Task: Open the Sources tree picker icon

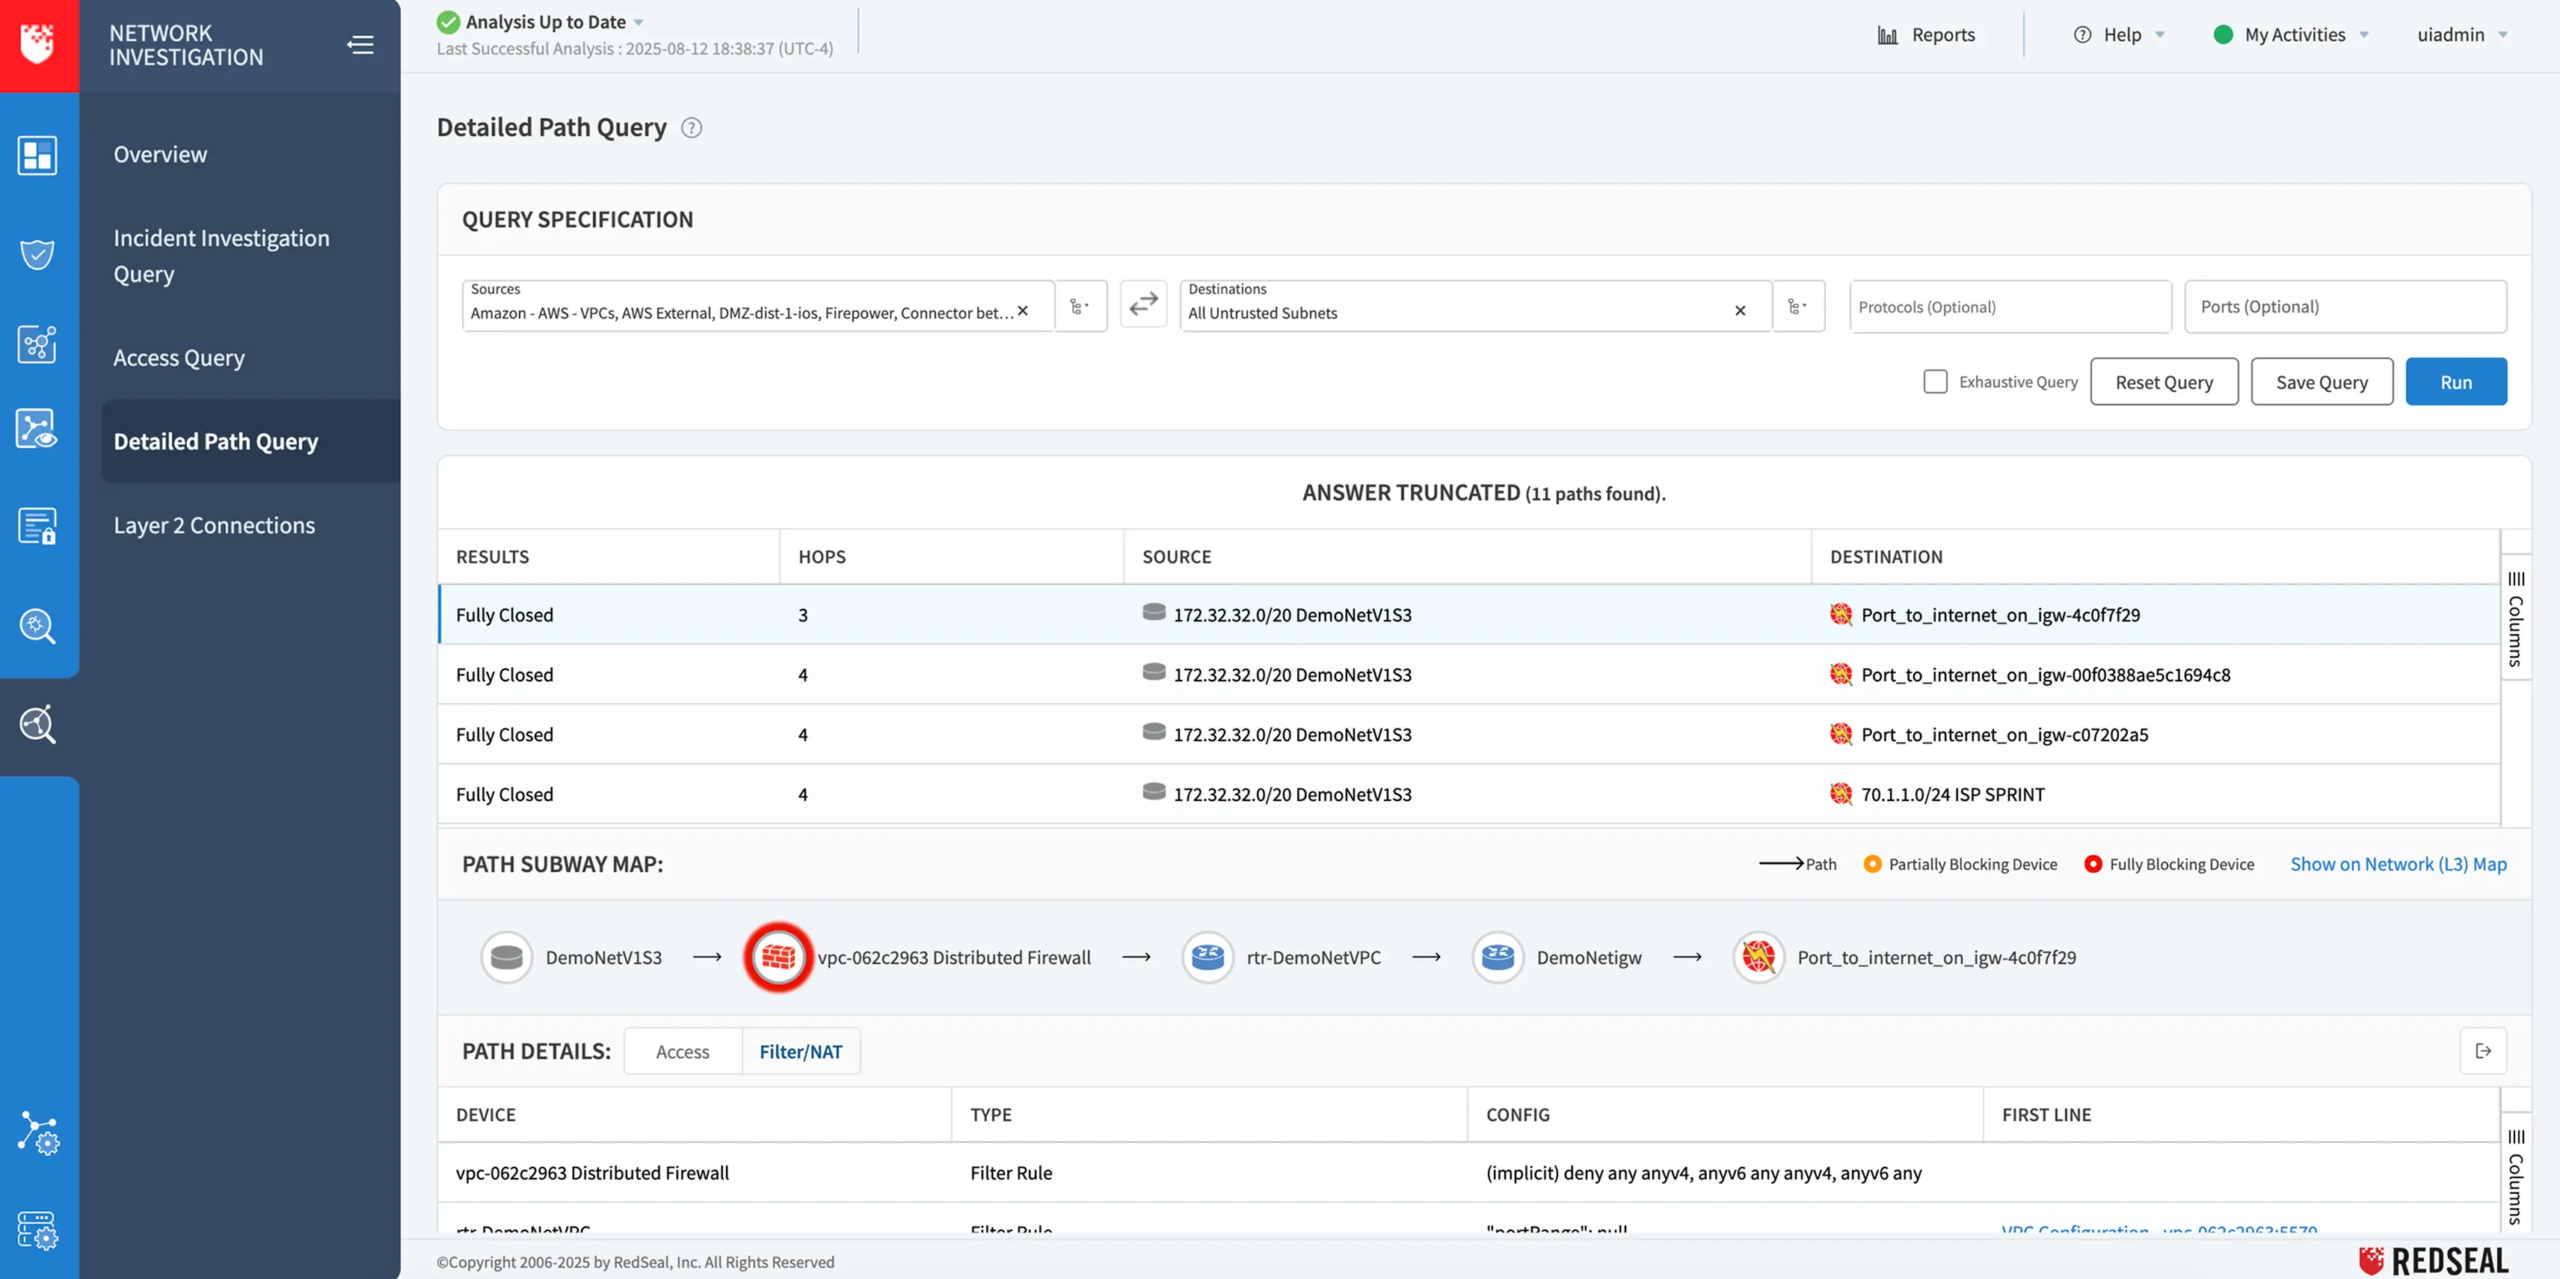Action: [1081, 306]
